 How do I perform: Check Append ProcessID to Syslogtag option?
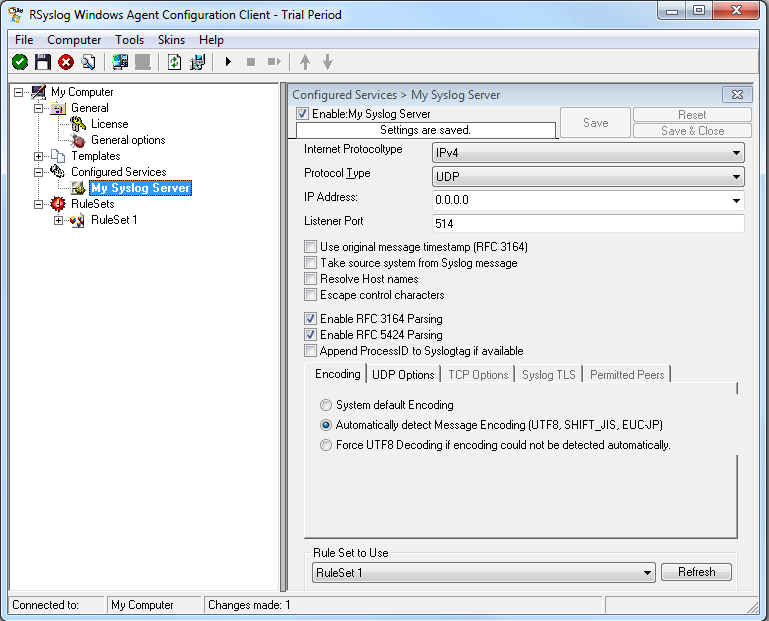point(310,350)
